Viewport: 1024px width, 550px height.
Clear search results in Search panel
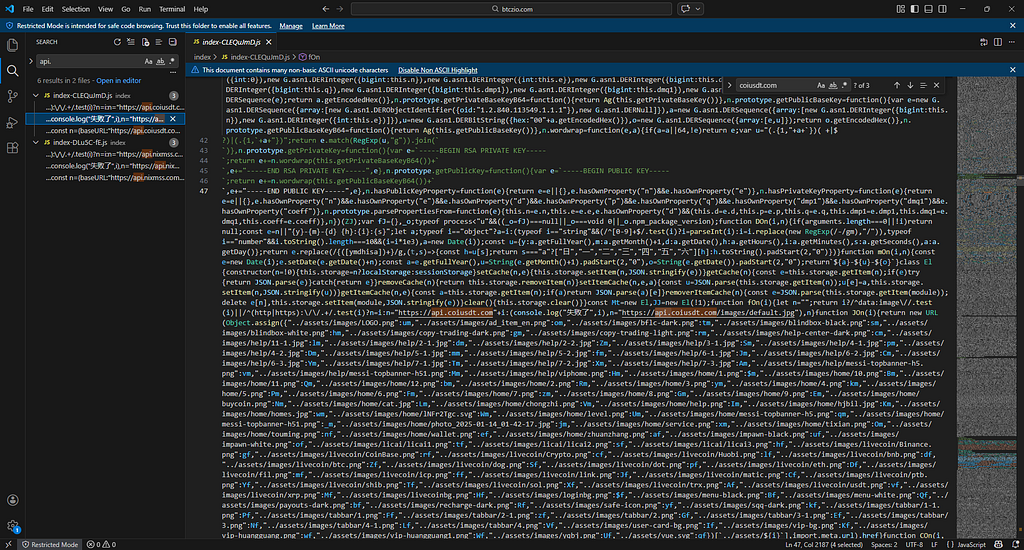[x=131, y=42]
